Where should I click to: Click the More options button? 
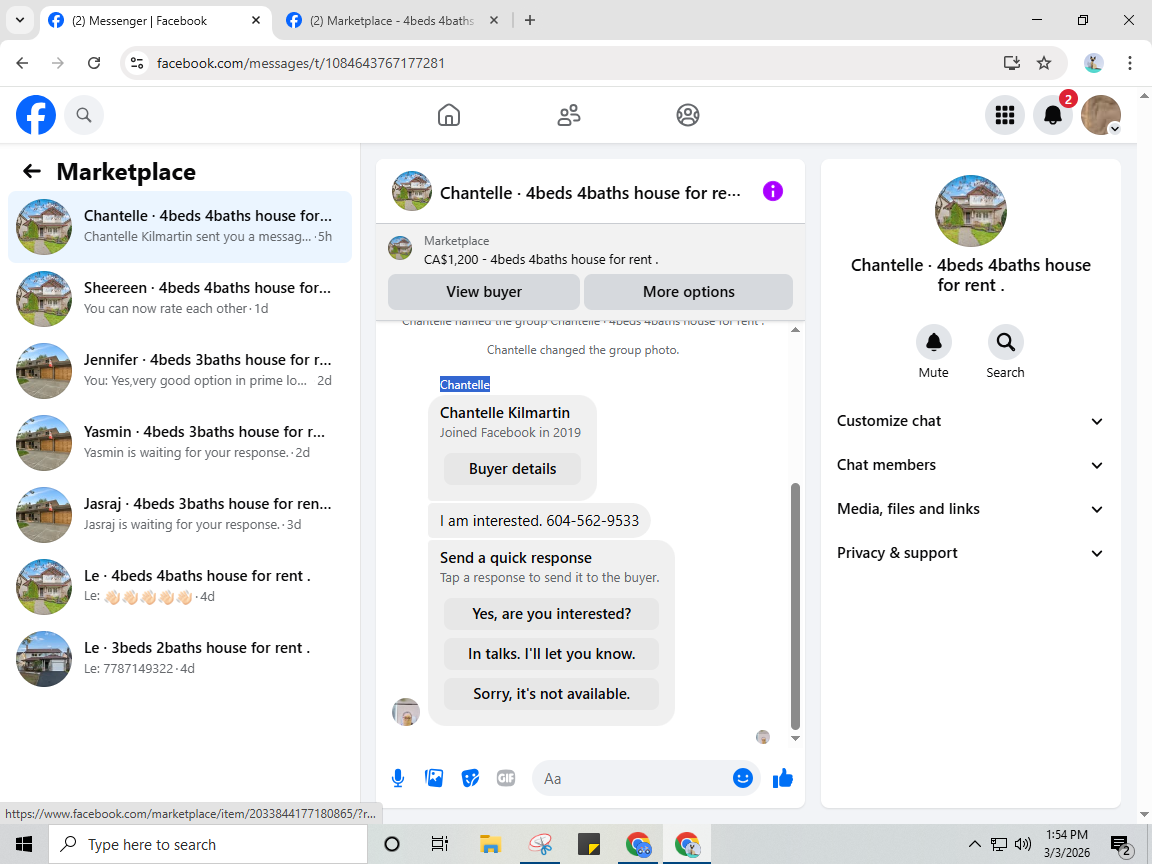point(688,292)
